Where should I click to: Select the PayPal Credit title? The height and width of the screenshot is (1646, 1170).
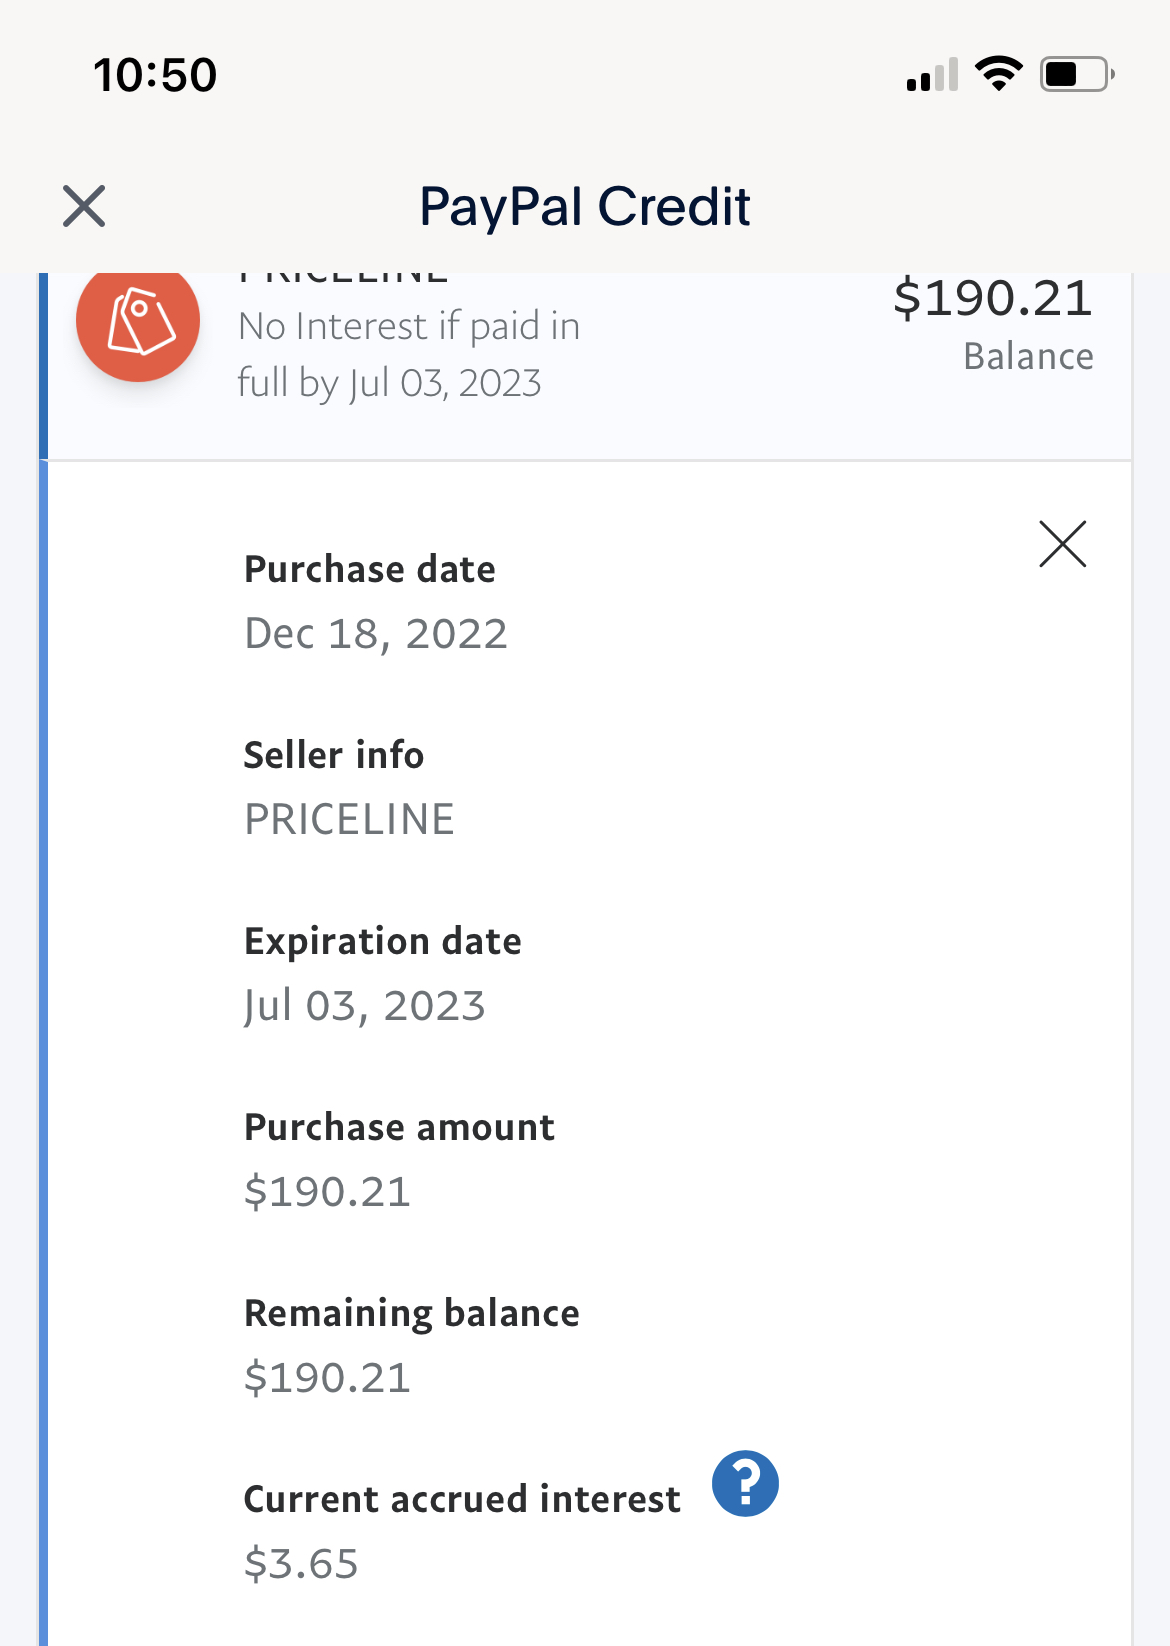(585, 206)
